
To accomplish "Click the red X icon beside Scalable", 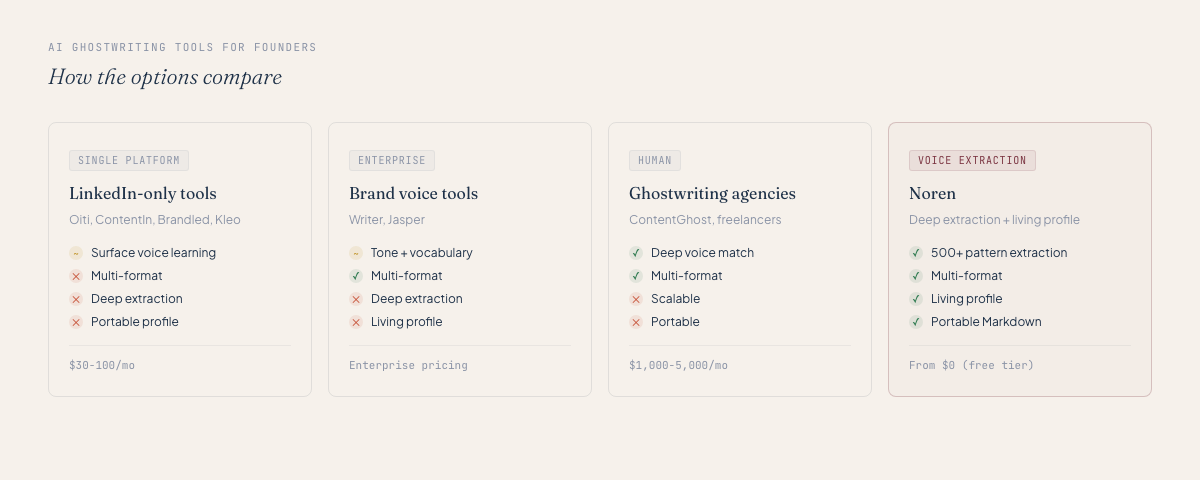I will [636, 299].
